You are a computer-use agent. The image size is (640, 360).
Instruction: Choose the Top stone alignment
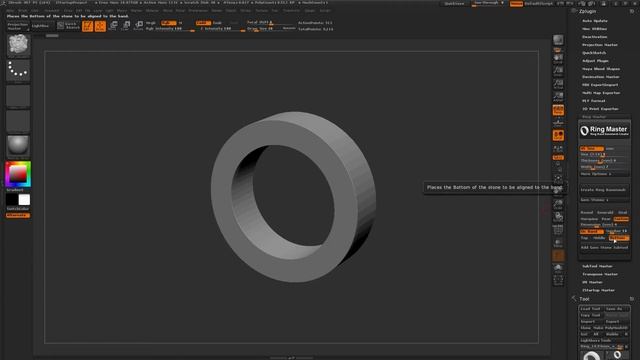(585, 238)
